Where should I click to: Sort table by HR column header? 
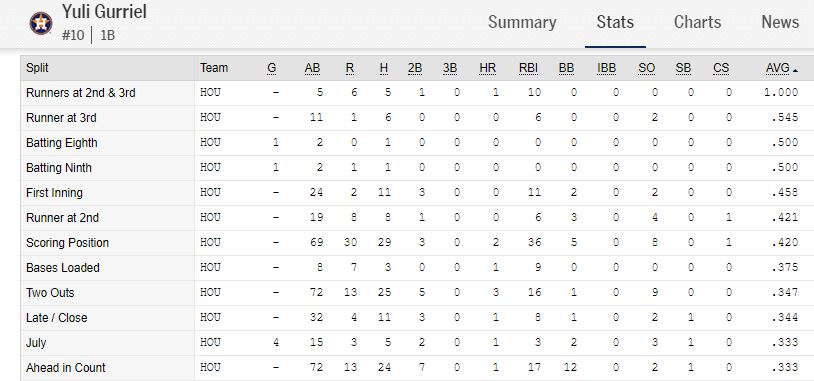(487, 68)
